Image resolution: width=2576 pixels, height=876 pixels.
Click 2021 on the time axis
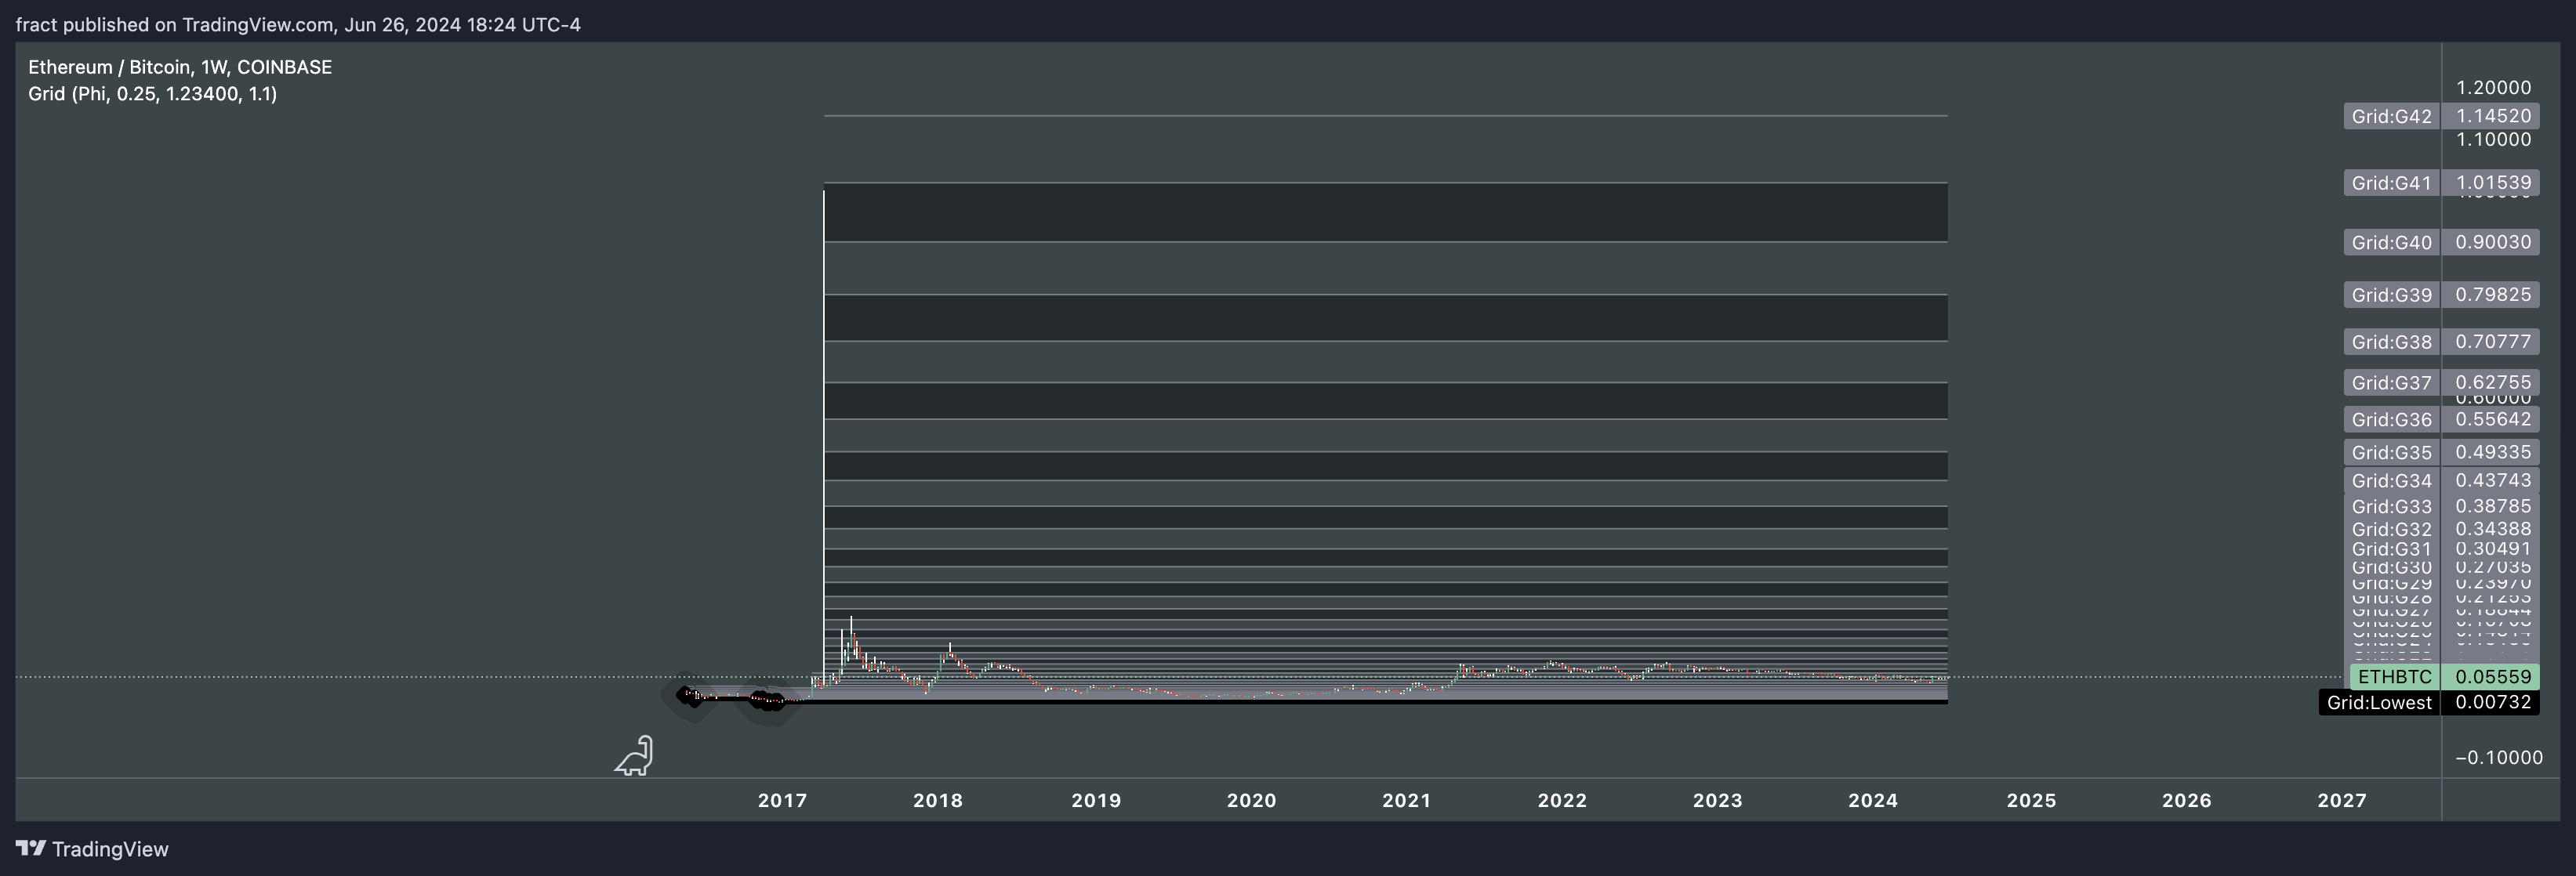1406,800
